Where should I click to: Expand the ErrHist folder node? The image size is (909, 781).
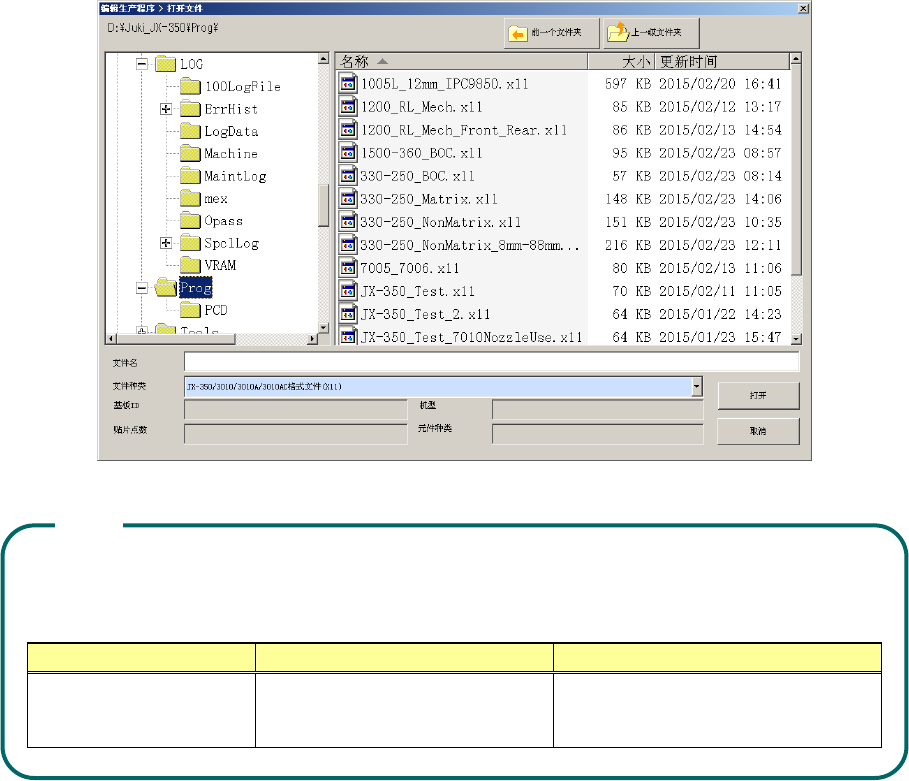tap(166, 109)
